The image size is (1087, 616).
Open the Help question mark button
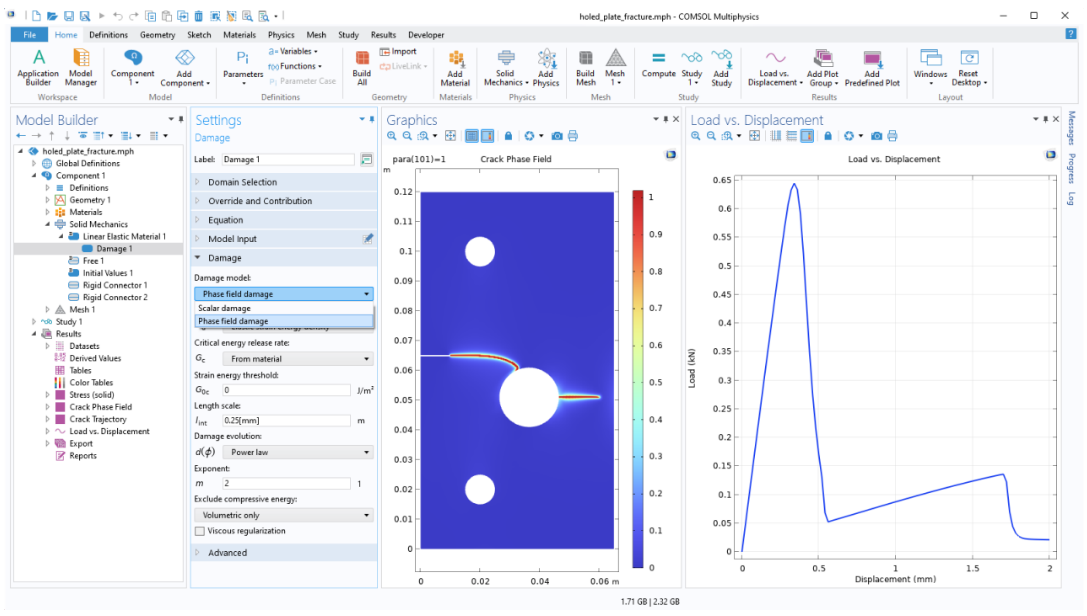pos(1070,34)
